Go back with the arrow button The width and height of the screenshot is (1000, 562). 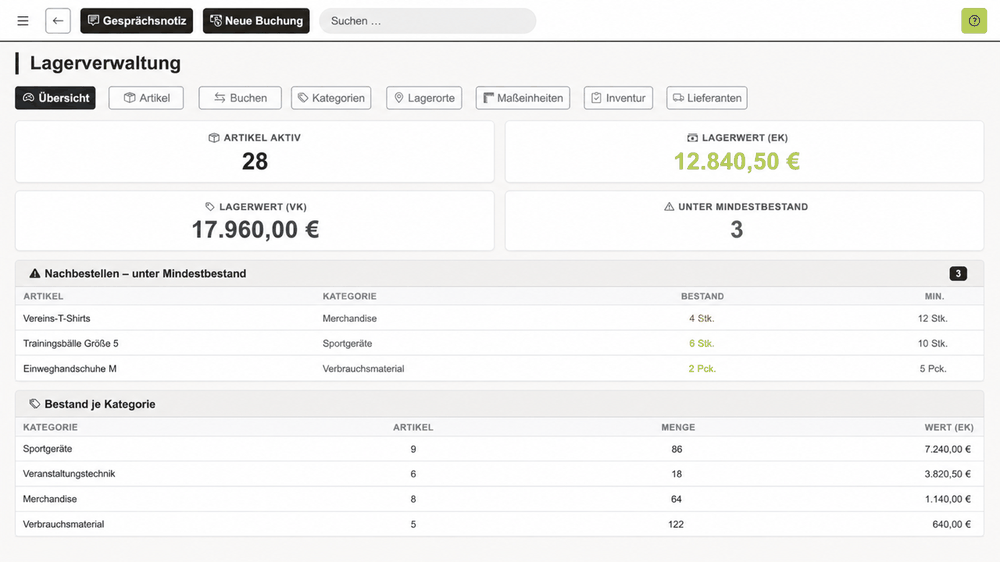(58, 21)
